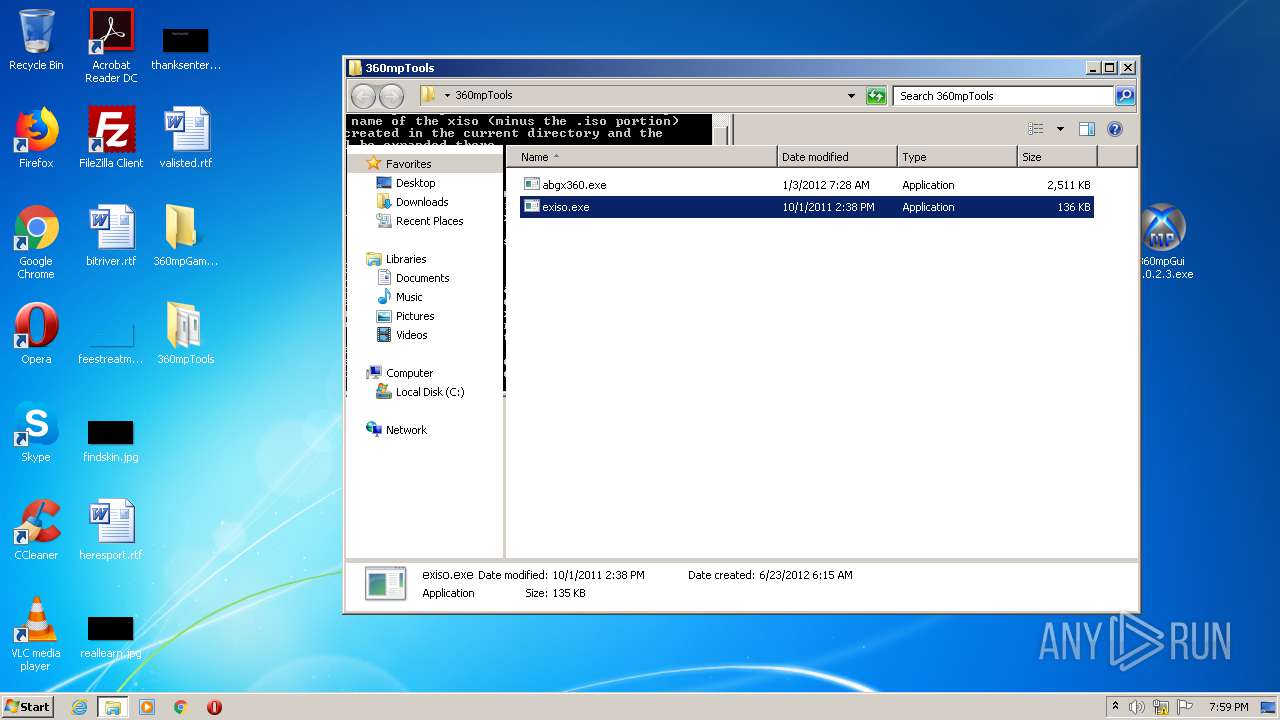The height and width of the screenshot is (720, 1280).
Task: Open Desktop in the navigation pane
Action: pyautogui.click(x=415, y=183)
